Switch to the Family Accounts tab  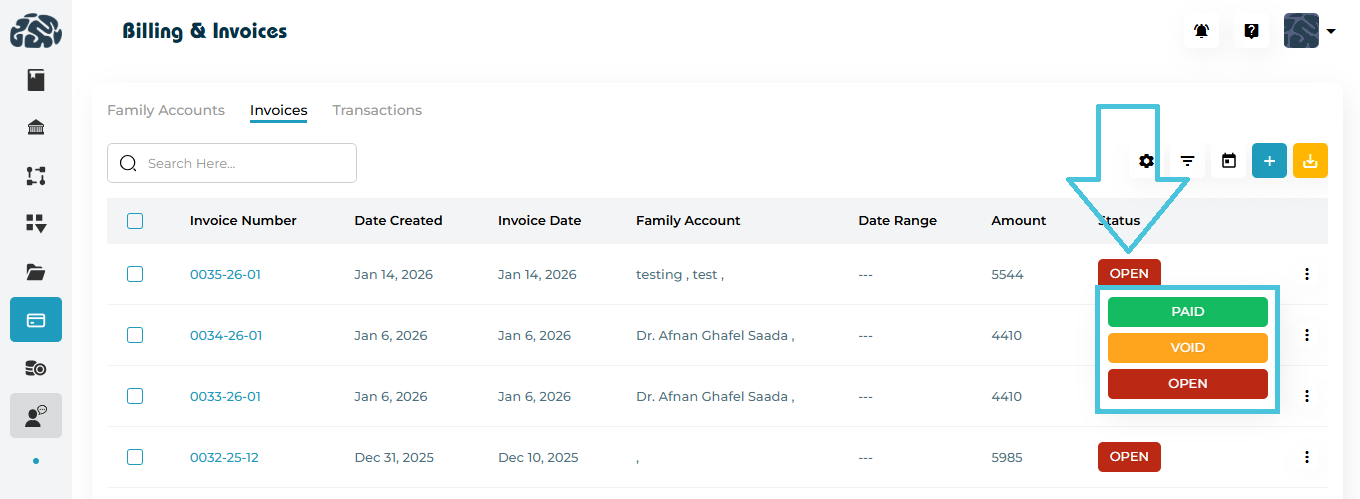click(166, 110)
